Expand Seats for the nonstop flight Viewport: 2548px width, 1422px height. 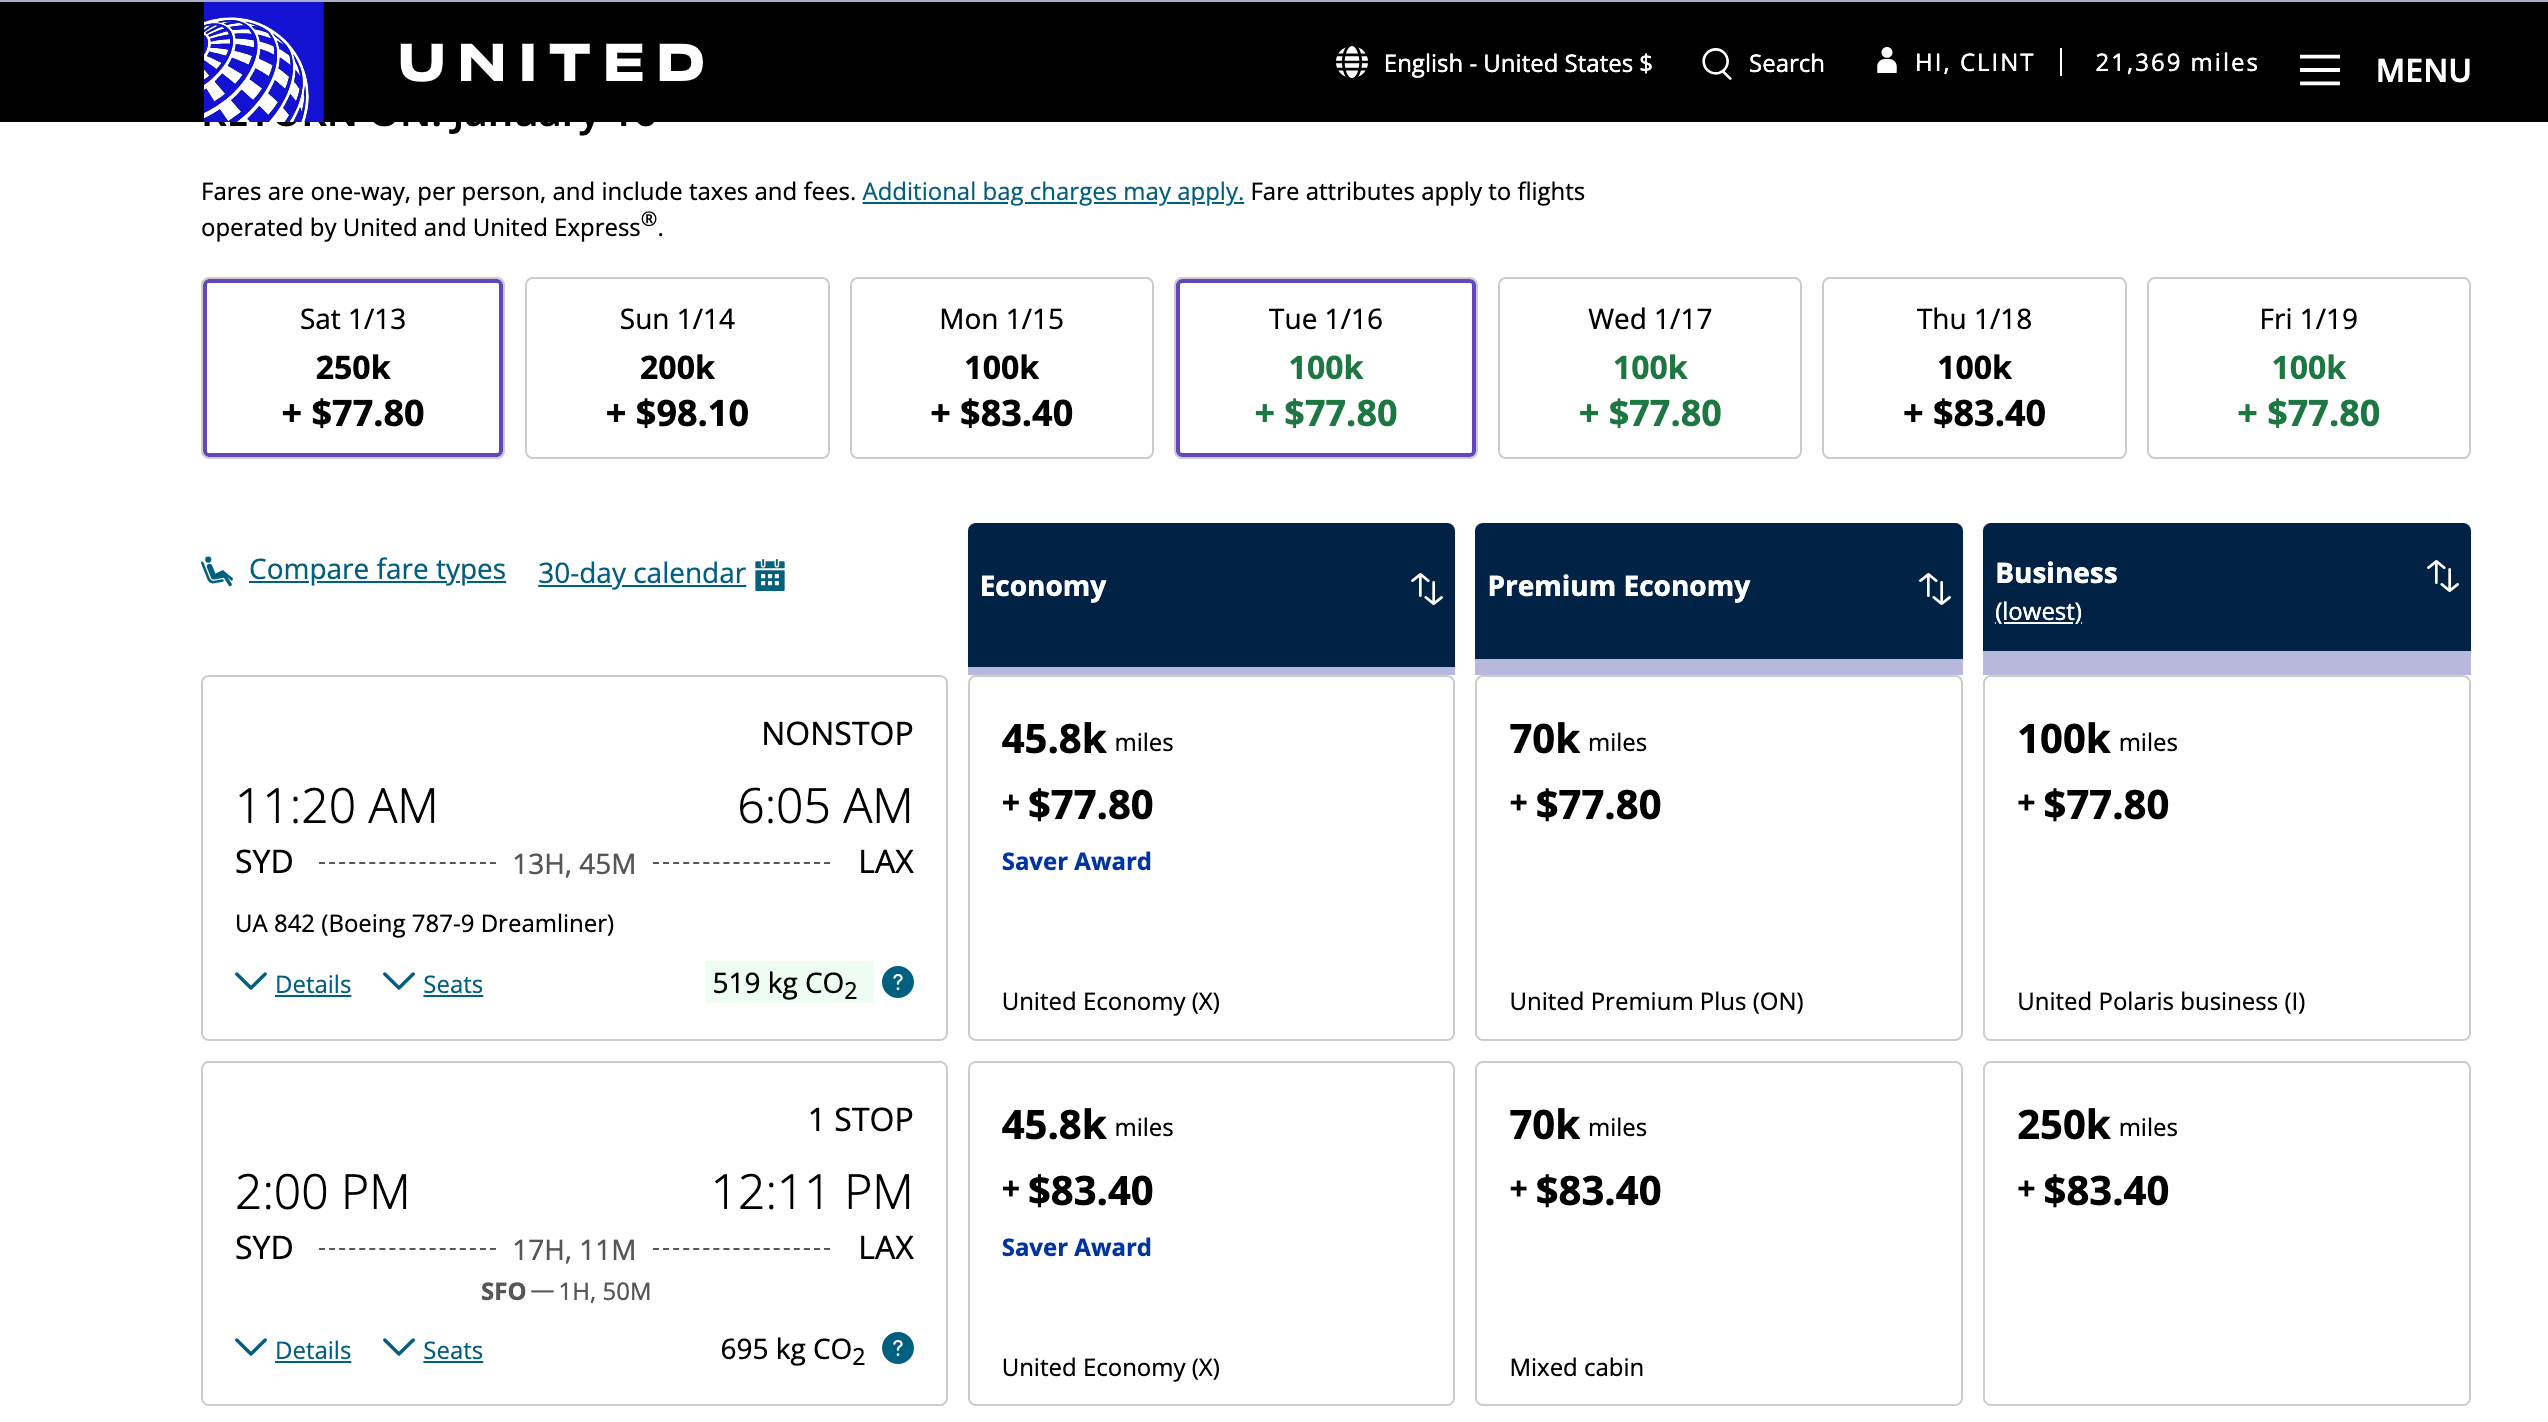(x=451, y=984)
